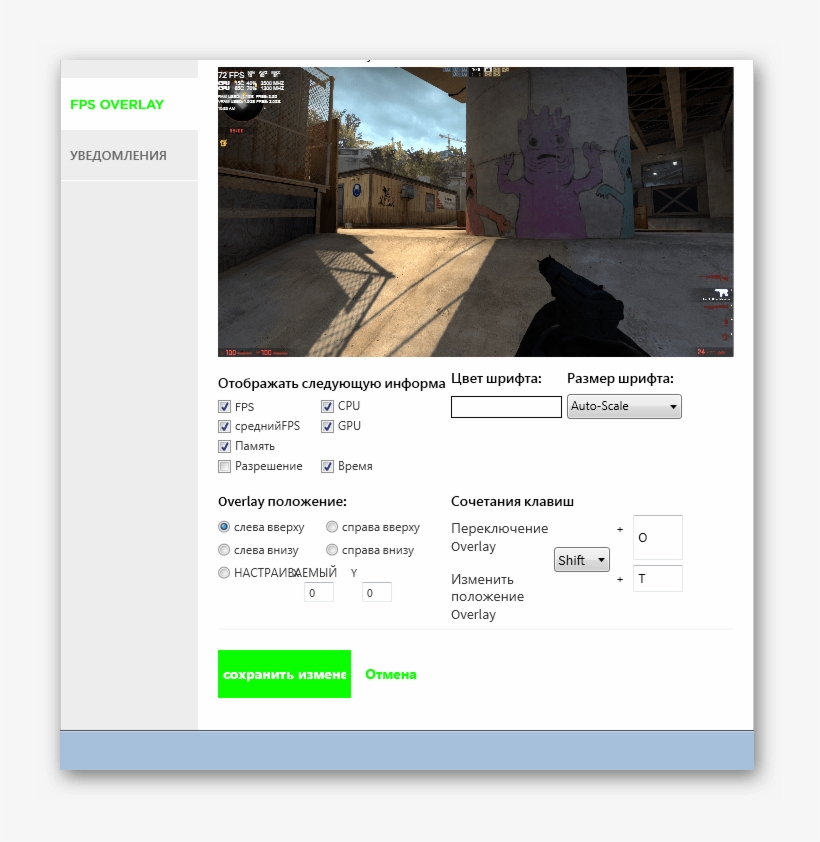Open the FPS OVERLAY settings tab
Viewport: 820px width, 842px height.
115,104
